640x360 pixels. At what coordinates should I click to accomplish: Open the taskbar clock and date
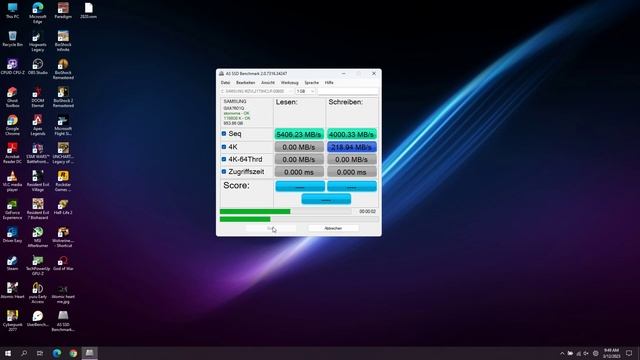point(611,353)
